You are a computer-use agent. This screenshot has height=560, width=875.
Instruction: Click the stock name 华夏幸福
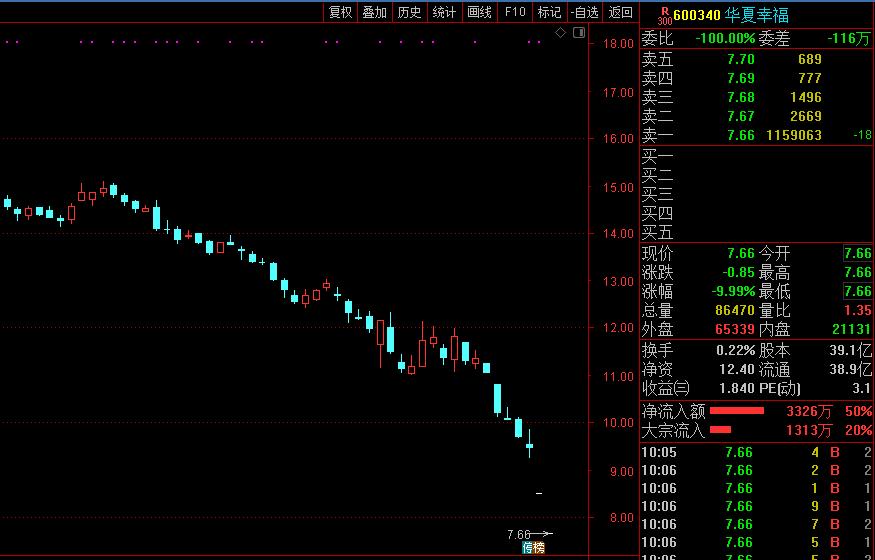coord(756,15)
